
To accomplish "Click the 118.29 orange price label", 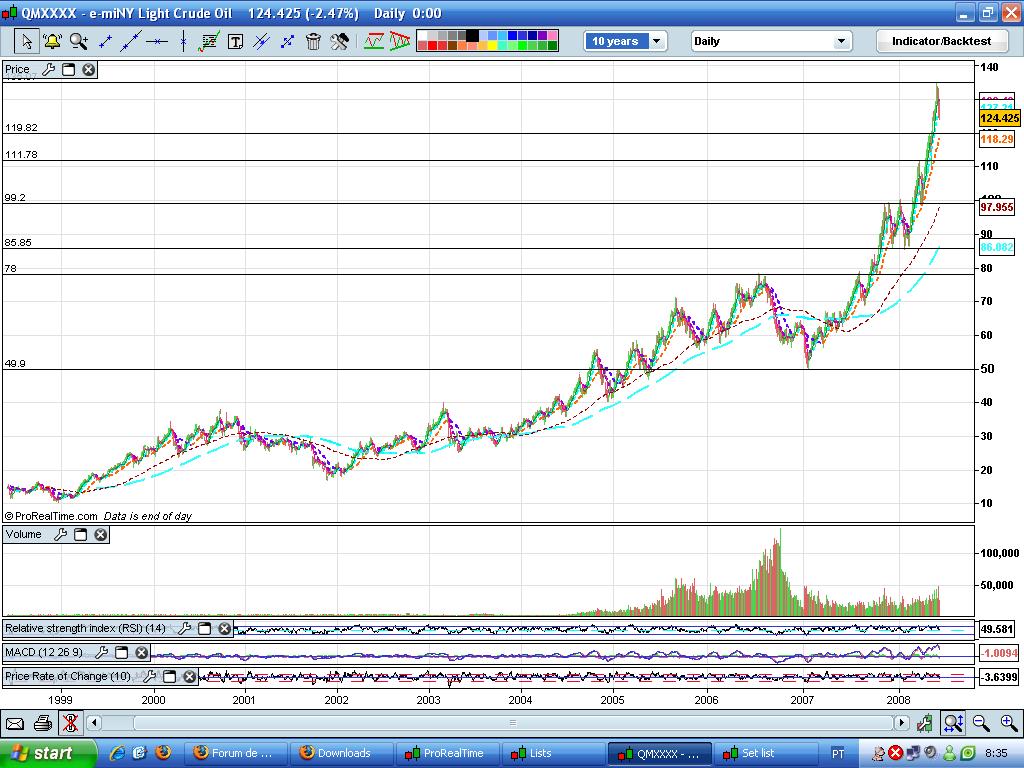I will click(x=997, y=139).
